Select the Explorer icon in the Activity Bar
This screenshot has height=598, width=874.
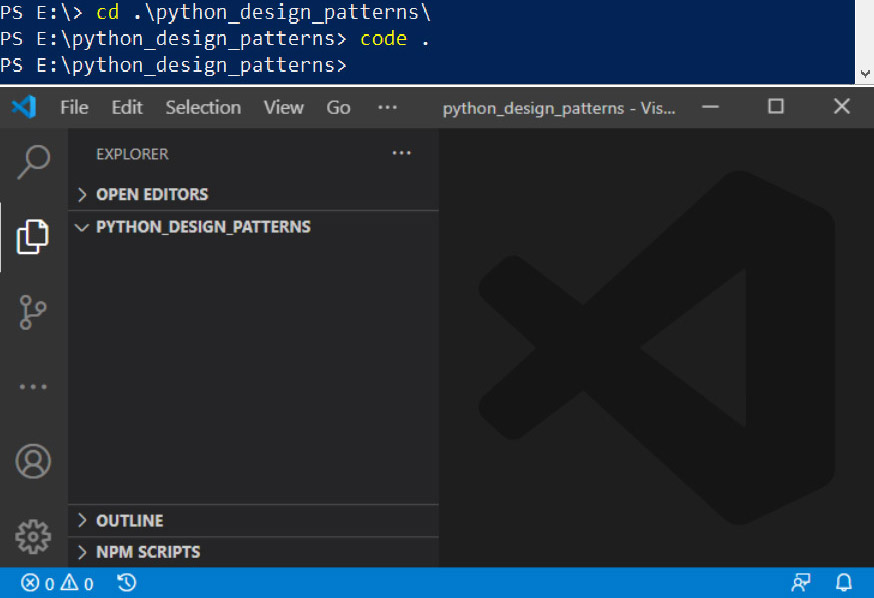tap(32, 237)
